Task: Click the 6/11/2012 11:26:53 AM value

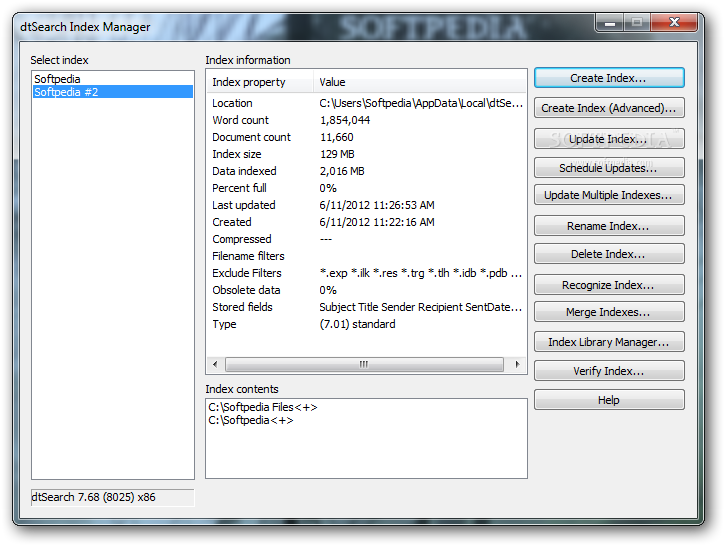Action: [377, 205]
